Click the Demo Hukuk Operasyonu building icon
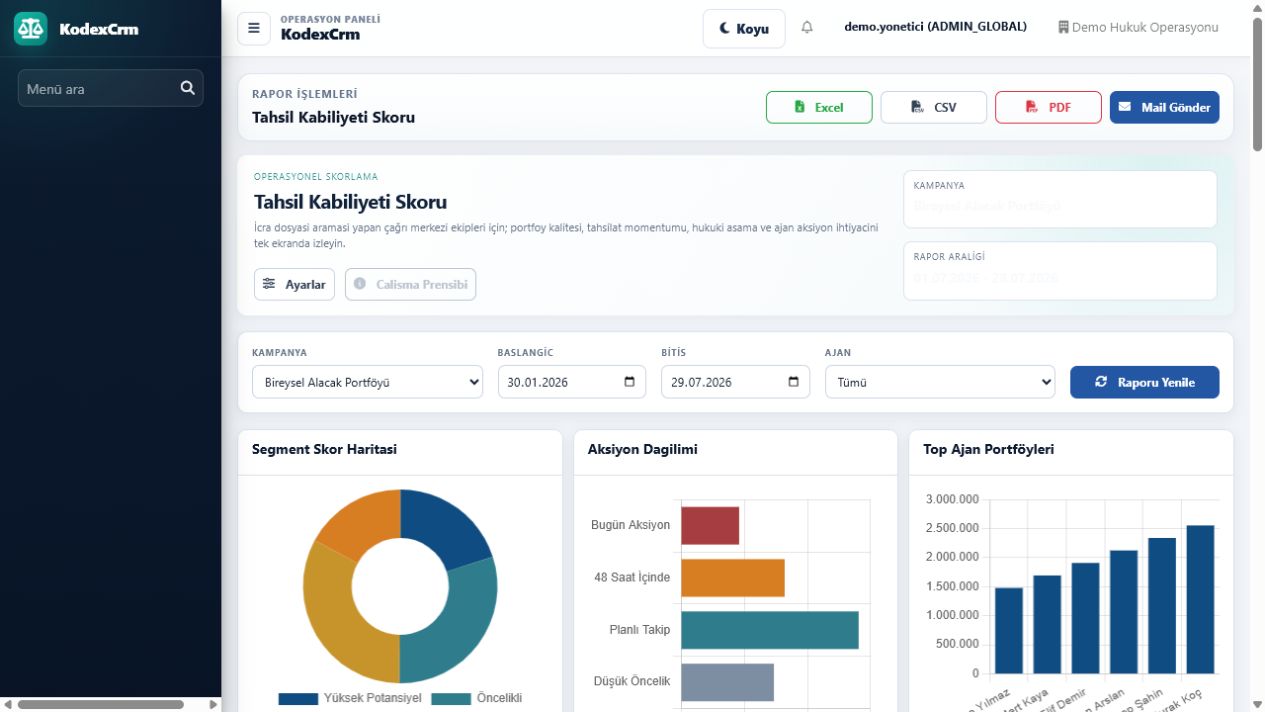Image resolution: width=1265 pixels, height=712 pixels. pyautogui.click(x=1063, y=28)
